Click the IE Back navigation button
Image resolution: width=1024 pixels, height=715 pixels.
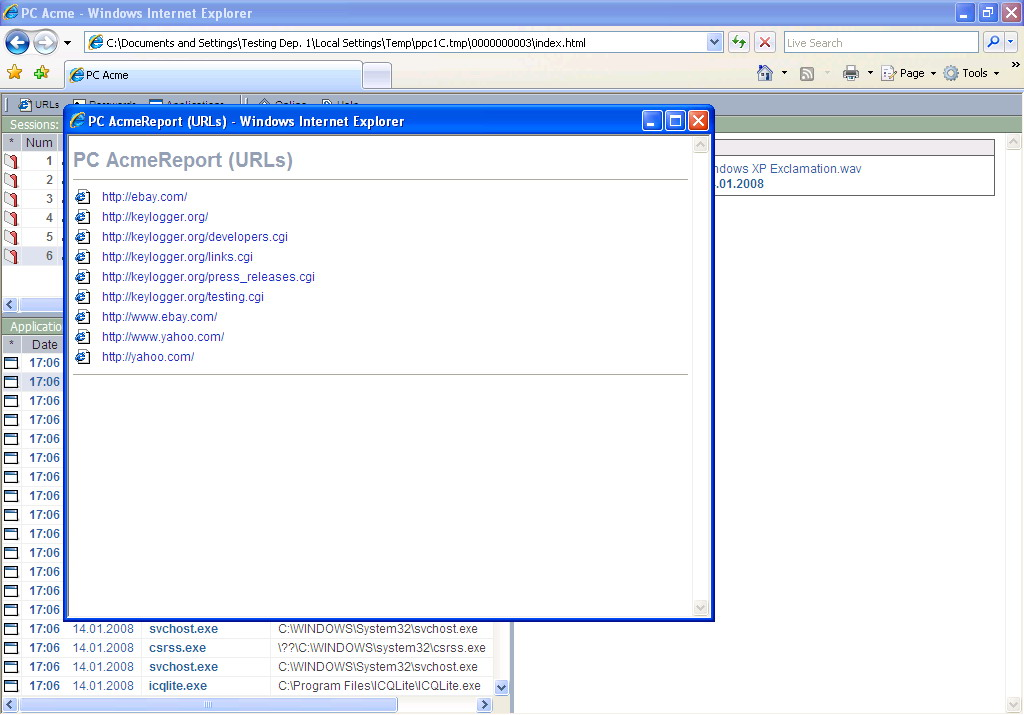(x=17, y=43)
